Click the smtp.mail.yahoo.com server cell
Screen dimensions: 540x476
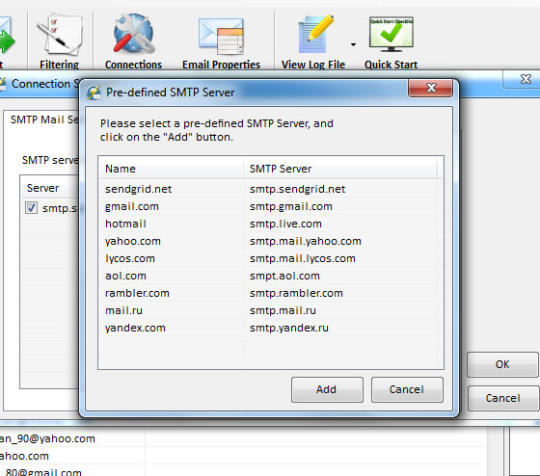[305, 241]
